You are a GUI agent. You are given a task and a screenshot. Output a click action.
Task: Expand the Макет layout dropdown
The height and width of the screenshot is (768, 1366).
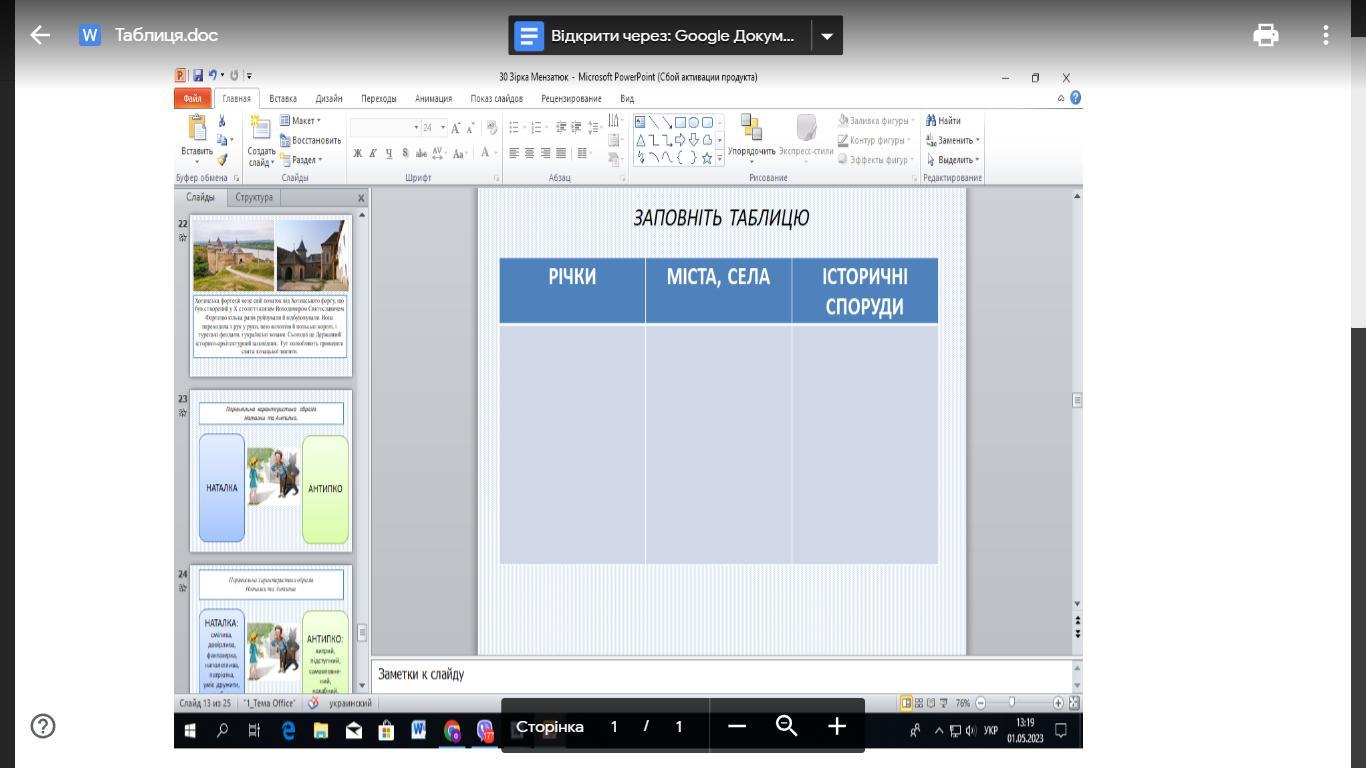(x=301, y=121)
